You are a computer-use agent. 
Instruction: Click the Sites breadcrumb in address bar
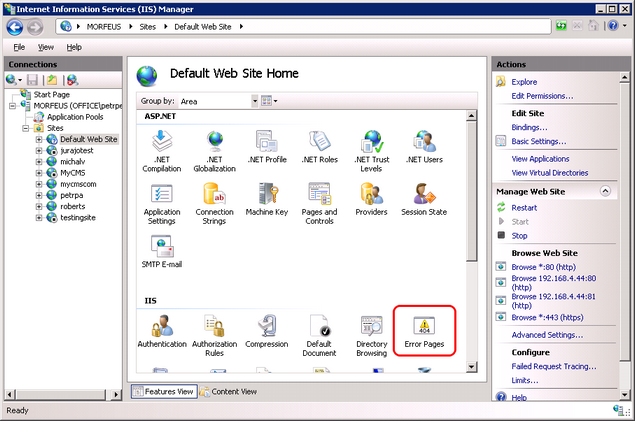pos(147,27)
